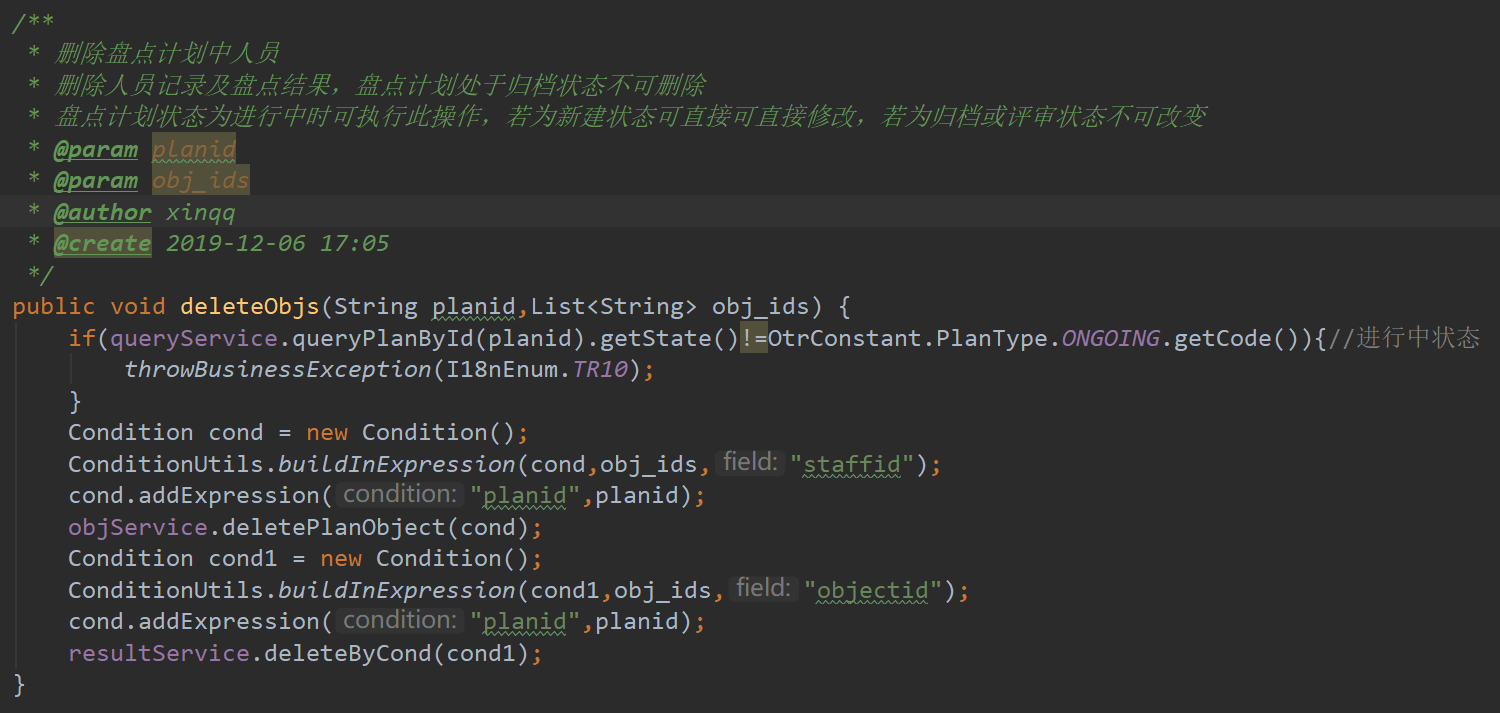Click the public keyword of the method

[54, 306]
